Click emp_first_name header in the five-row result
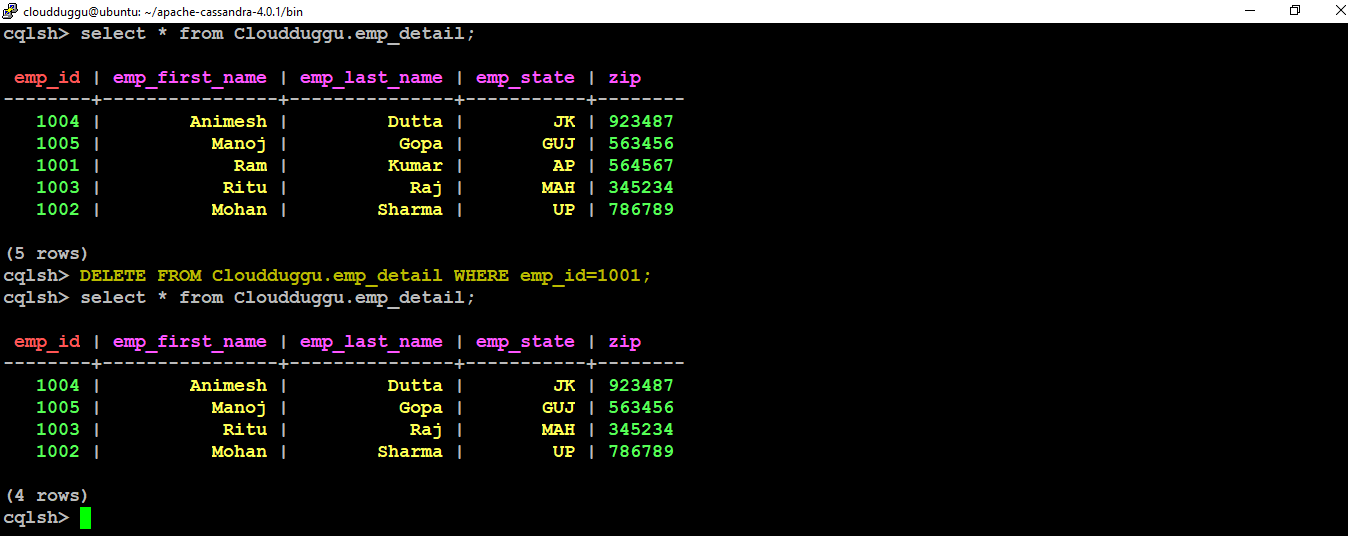 coord(190,78)
